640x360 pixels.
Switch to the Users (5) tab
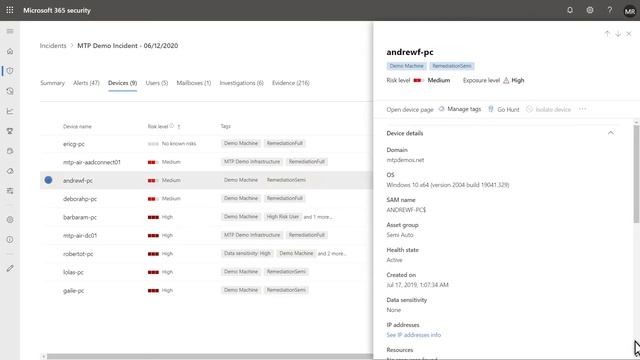[x=157, y=83]
